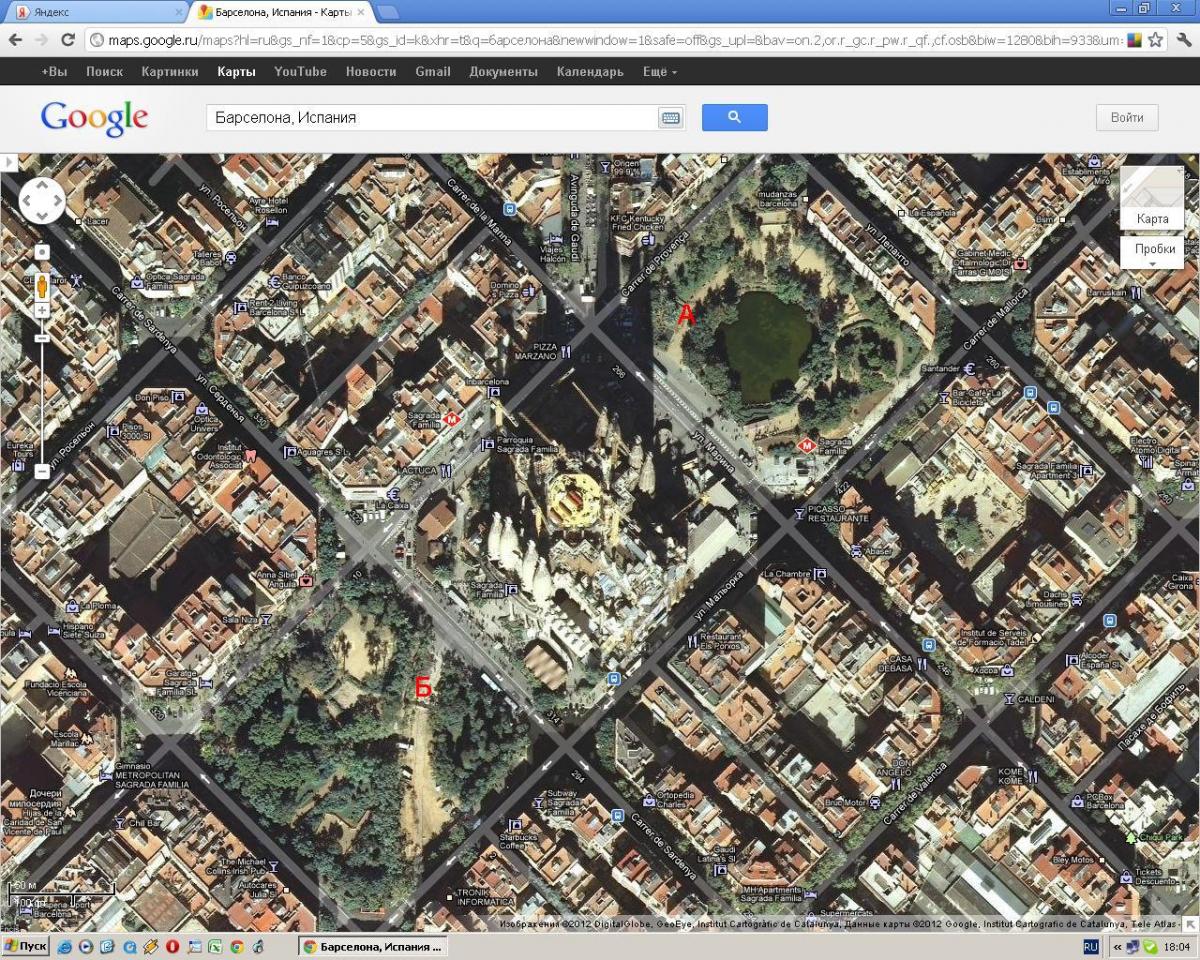The image size is (1200, 960).
Task: Zoom in with the plus button
Action: [42, 311]
